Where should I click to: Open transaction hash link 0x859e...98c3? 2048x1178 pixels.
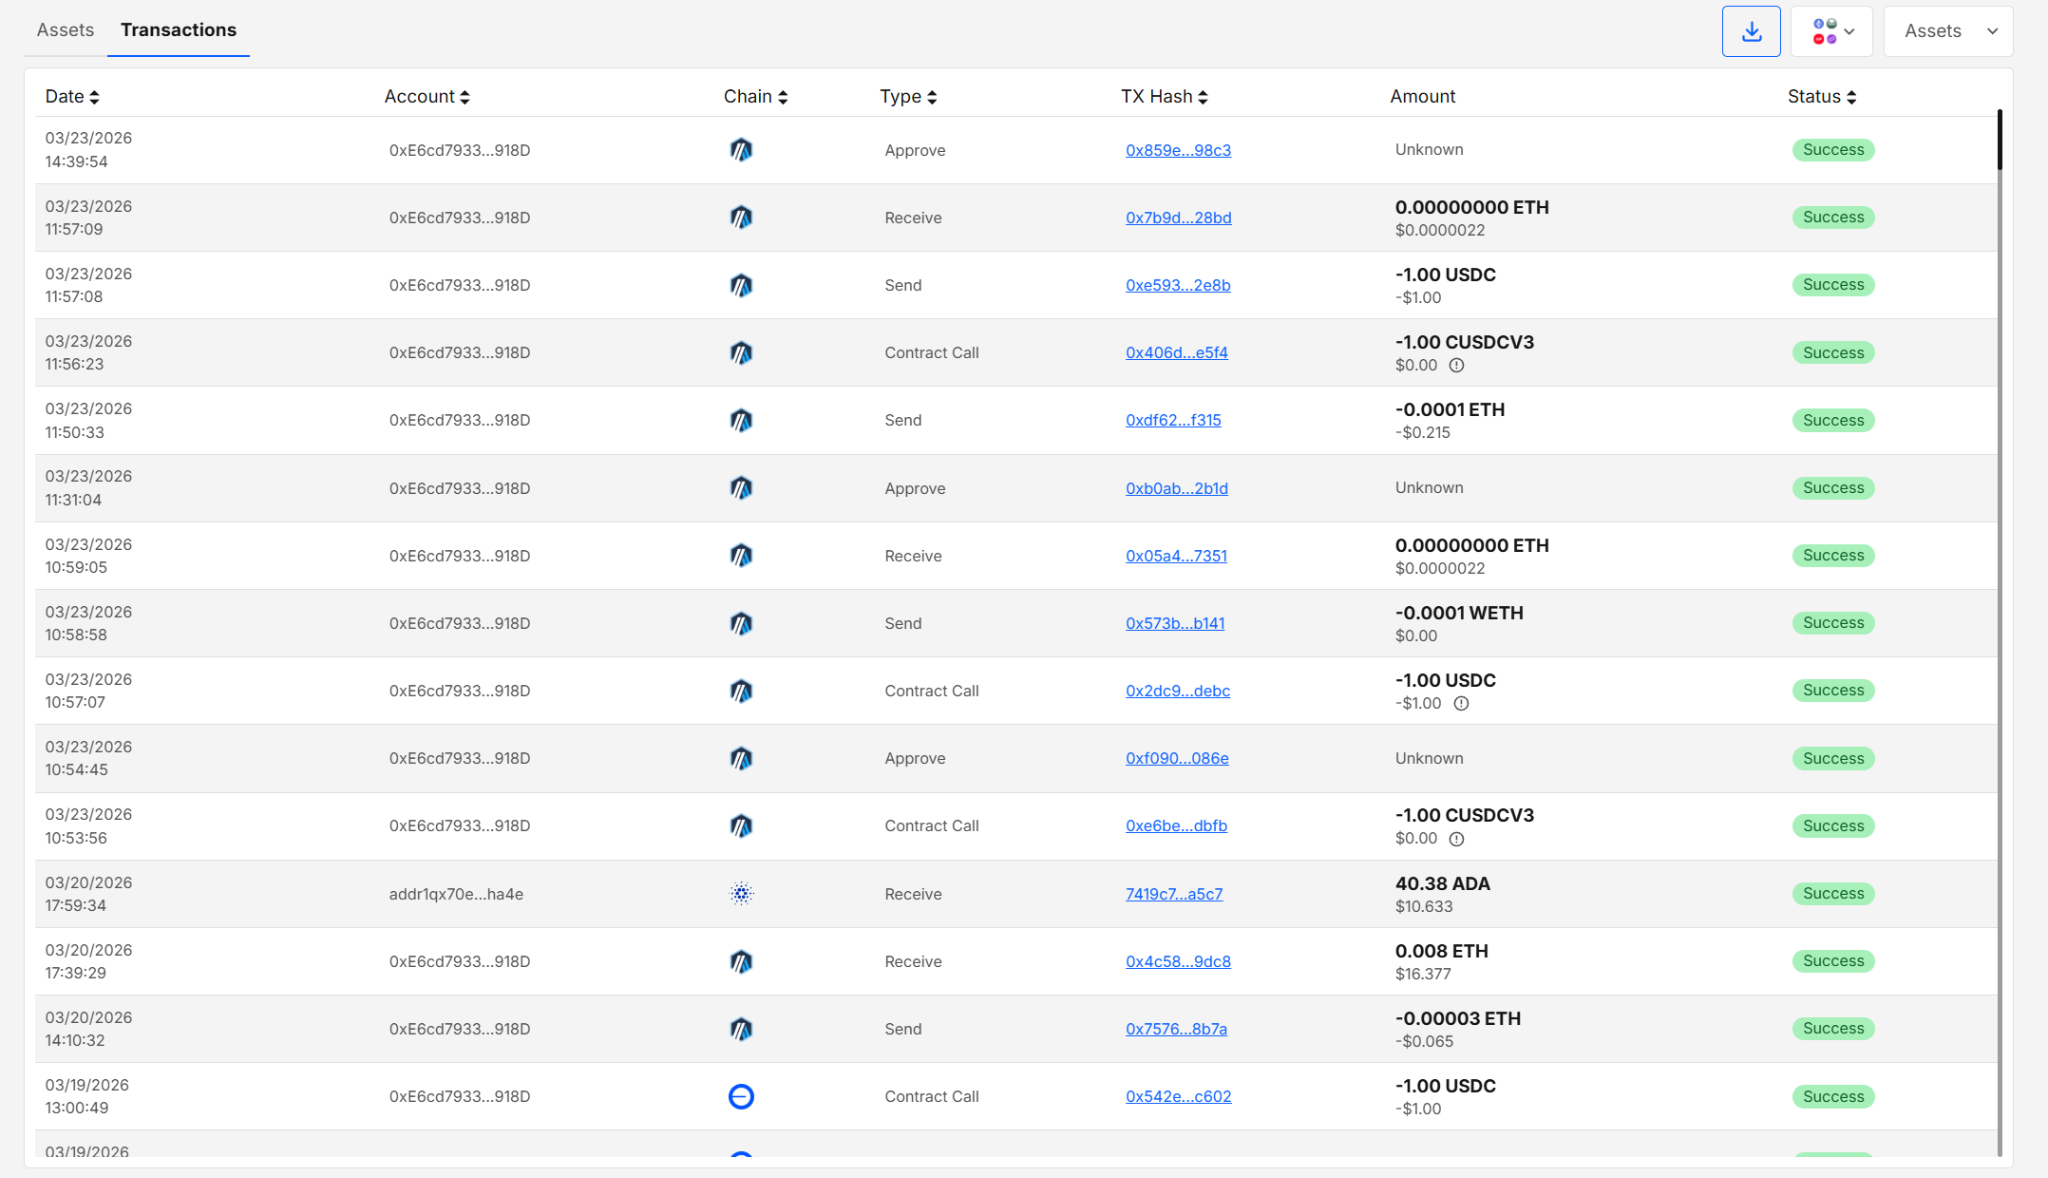(1178, 150)
